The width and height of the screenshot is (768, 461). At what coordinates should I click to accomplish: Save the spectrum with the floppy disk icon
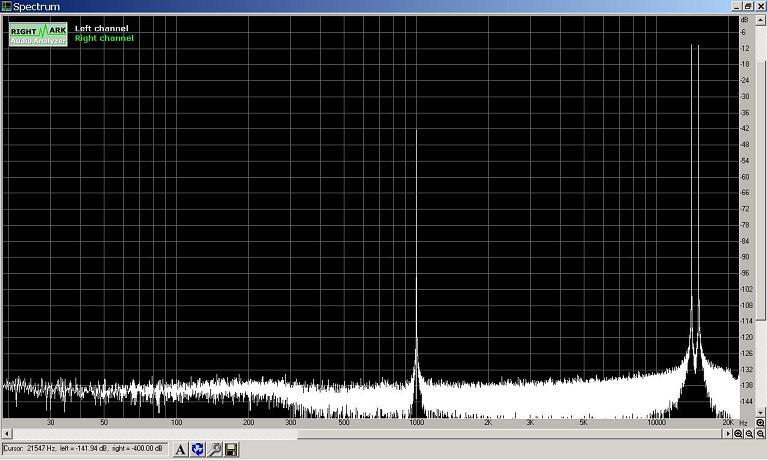(231, 450)
